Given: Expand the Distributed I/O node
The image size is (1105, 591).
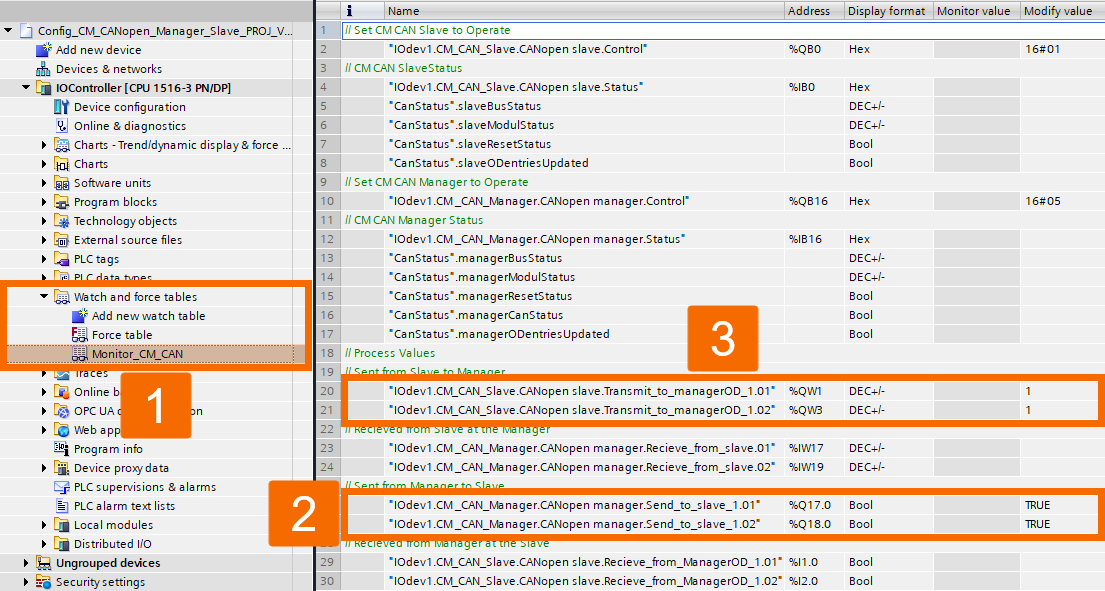Looking at the screenshot, I should pyautogui.click(x=44, y=544).
